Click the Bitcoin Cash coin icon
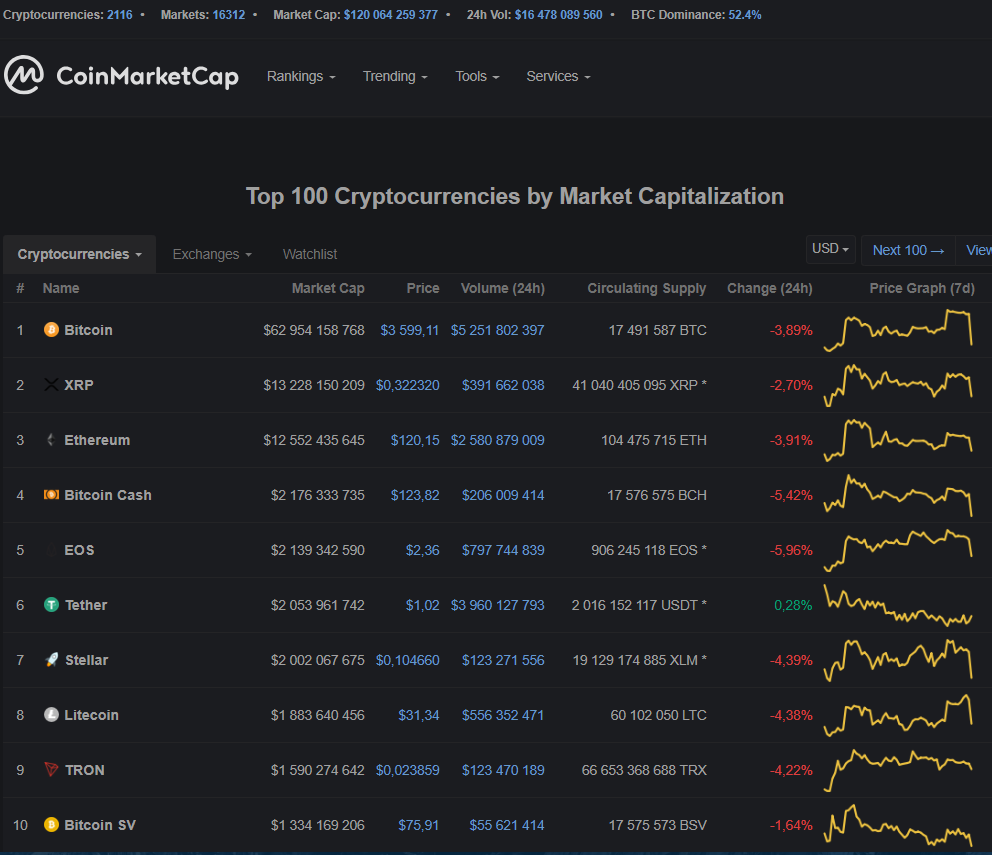Screen dimensions: 992x855 click(51, 495)
